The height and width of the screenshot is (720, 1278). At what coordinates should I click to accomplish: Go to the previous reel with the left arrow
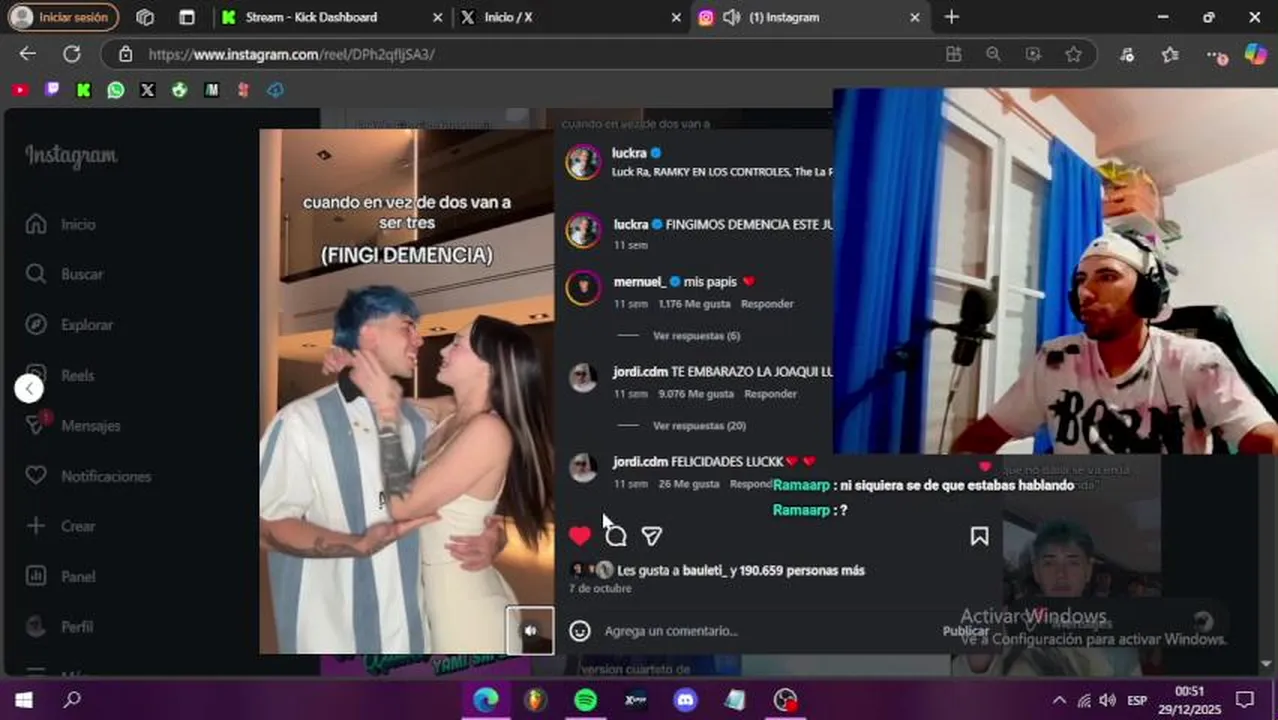[x=29, y=388]
